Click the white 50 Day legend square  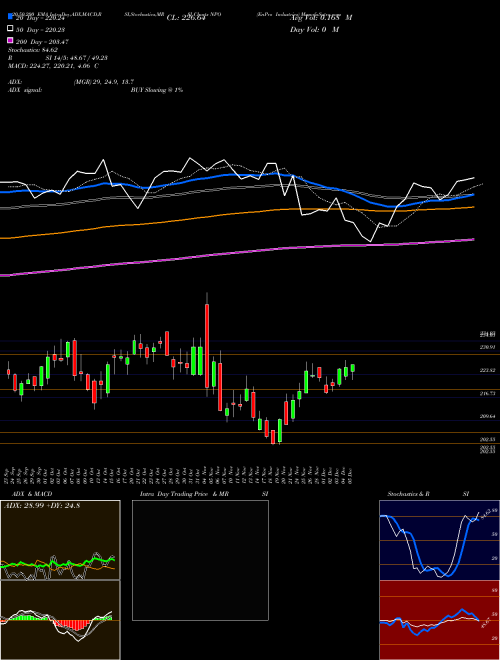click(x=11, y=29)
